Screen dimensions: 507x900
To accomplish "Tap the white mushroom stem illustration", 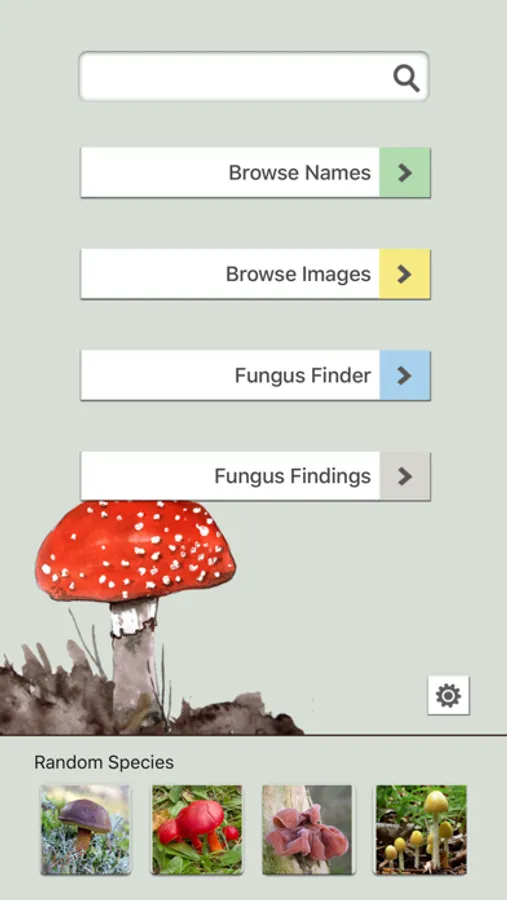I will (x=134, y=660).
